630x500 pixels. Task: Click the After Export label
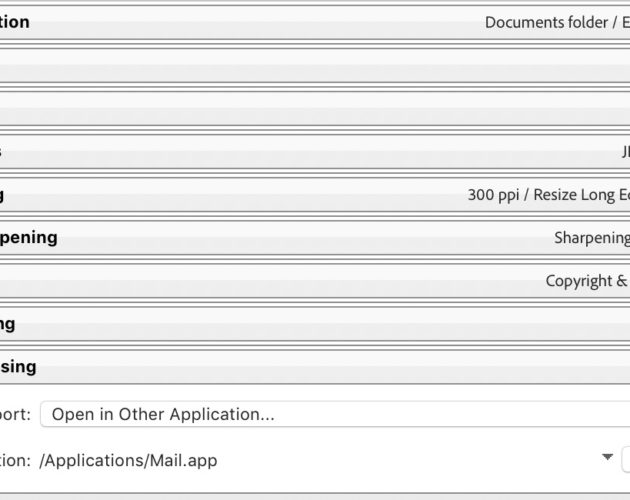pyautogui.click(x=15, y=414)
